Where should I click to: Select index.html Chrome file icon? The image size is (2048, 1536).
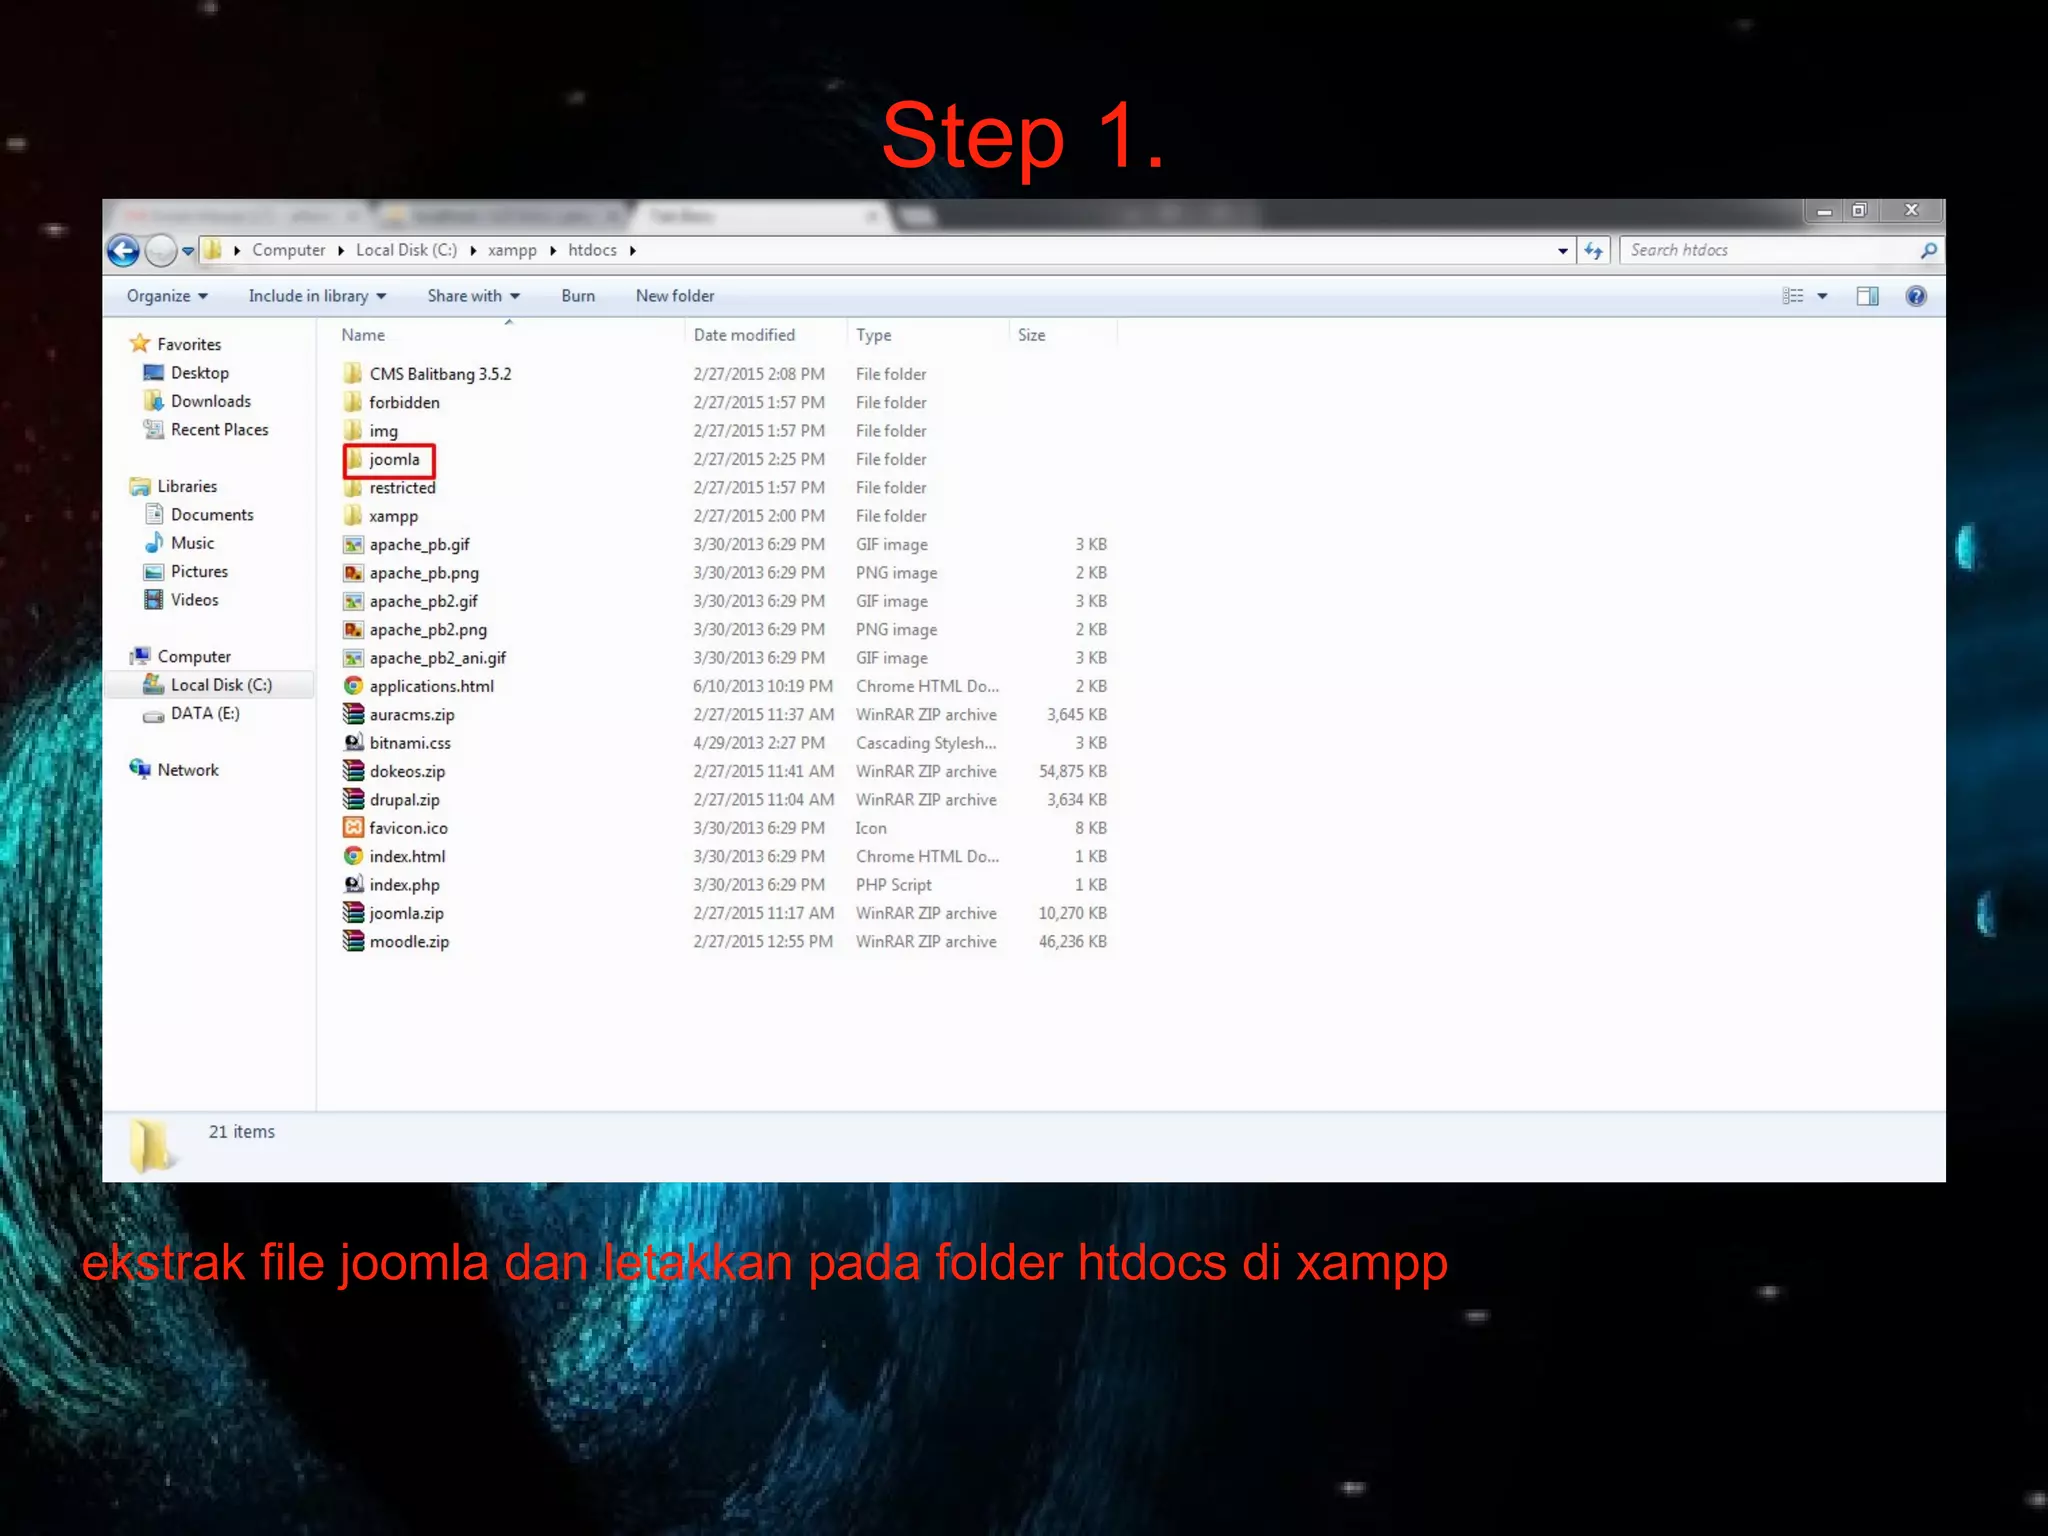[x=353, y=856]
